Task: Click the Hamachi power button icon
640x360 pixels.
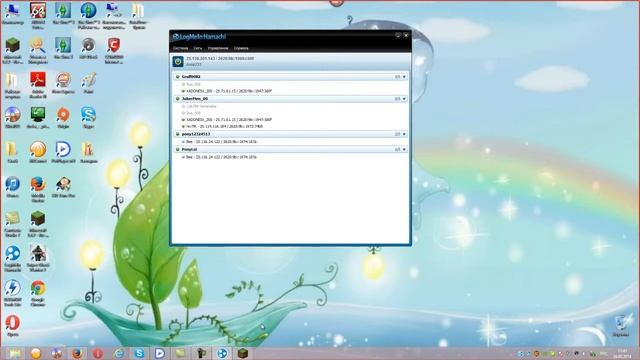Action: [x=178, y=61]
